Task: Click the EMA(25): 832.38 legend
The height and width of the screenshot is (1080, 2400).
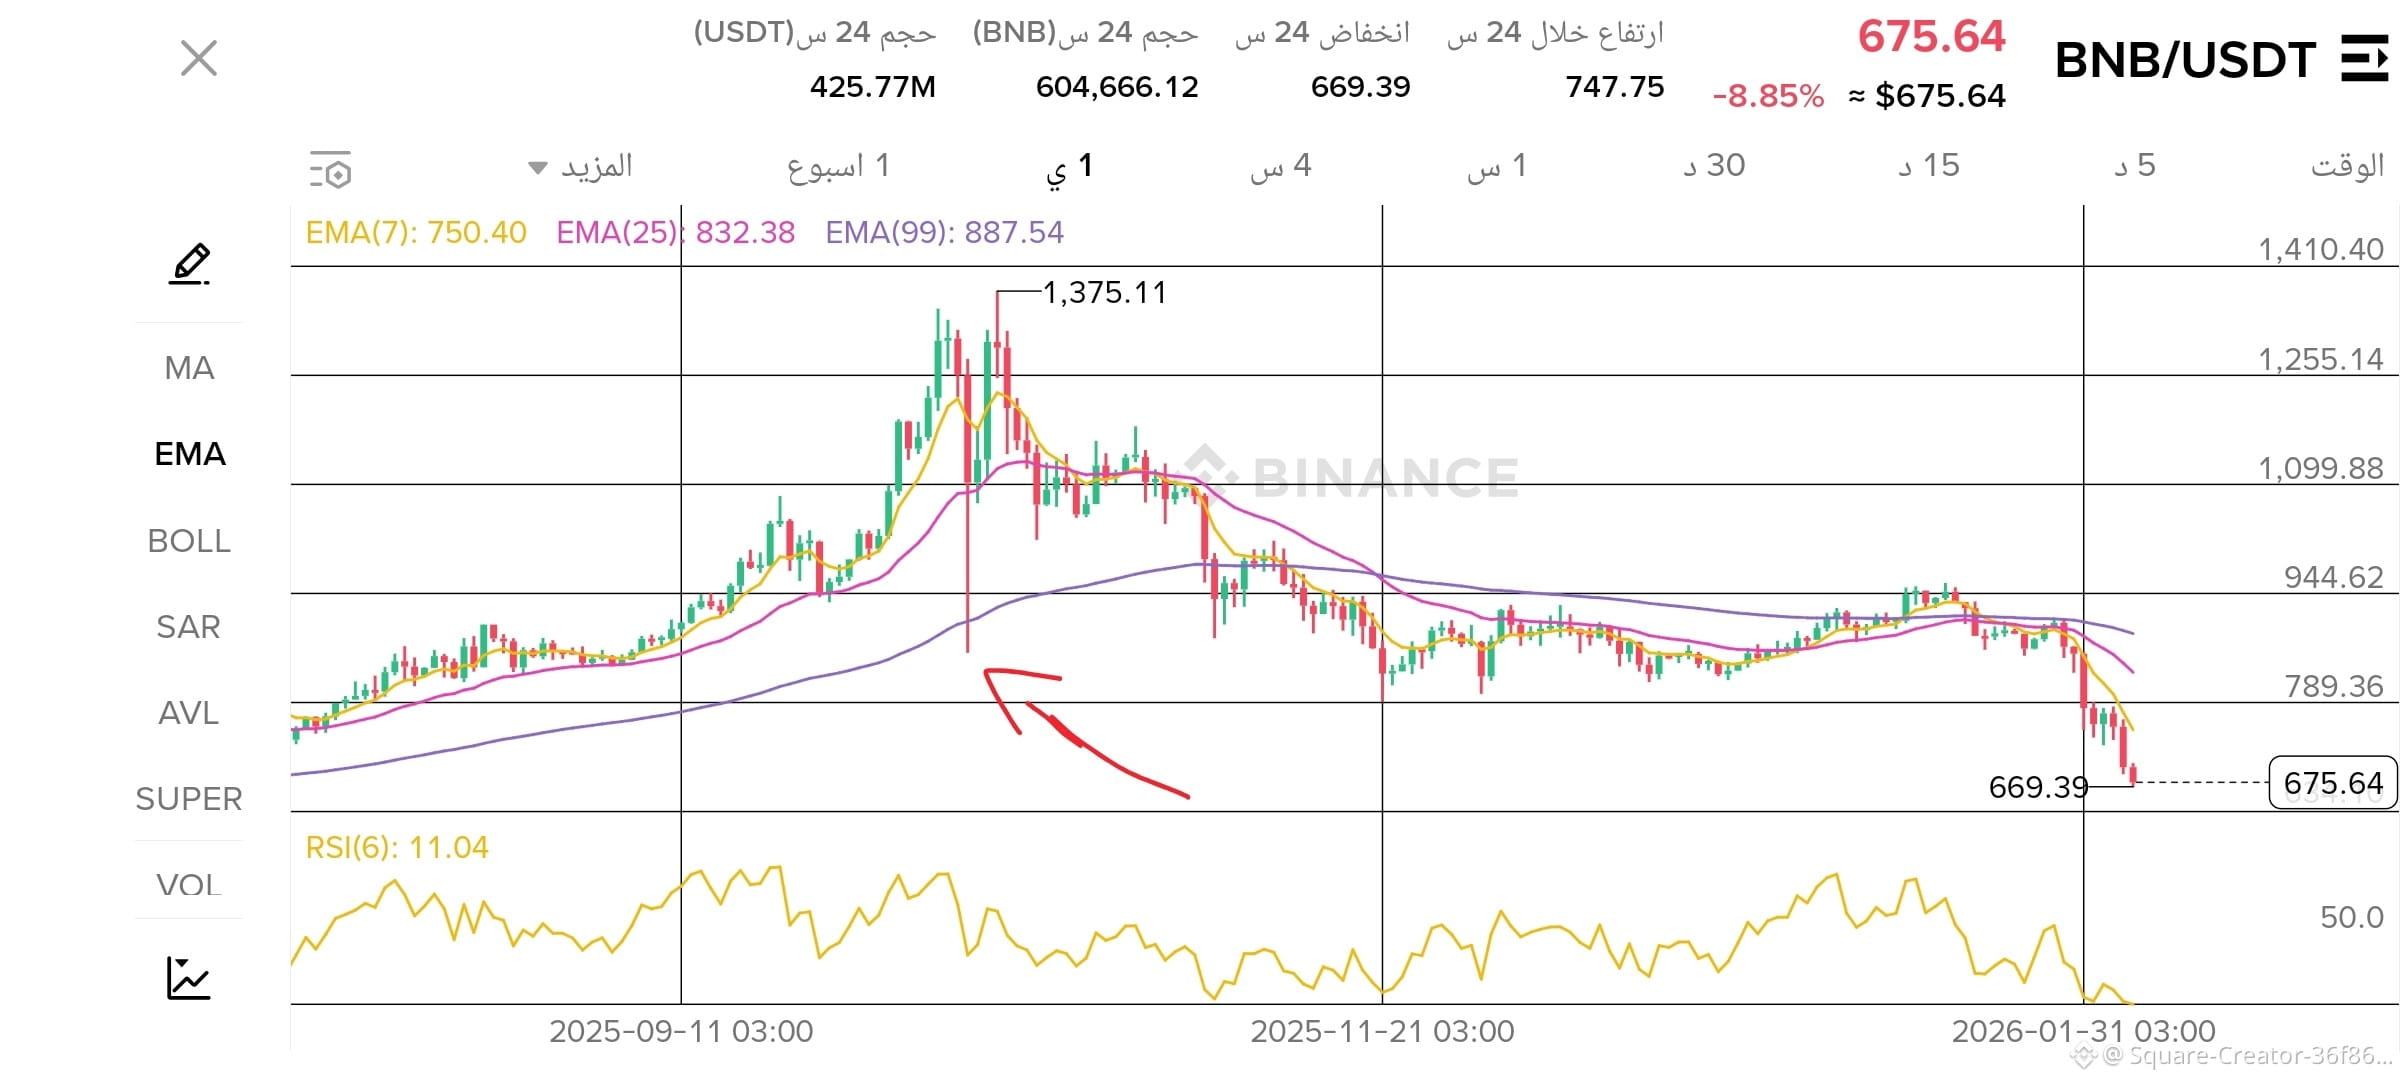Action: [676, 233]
